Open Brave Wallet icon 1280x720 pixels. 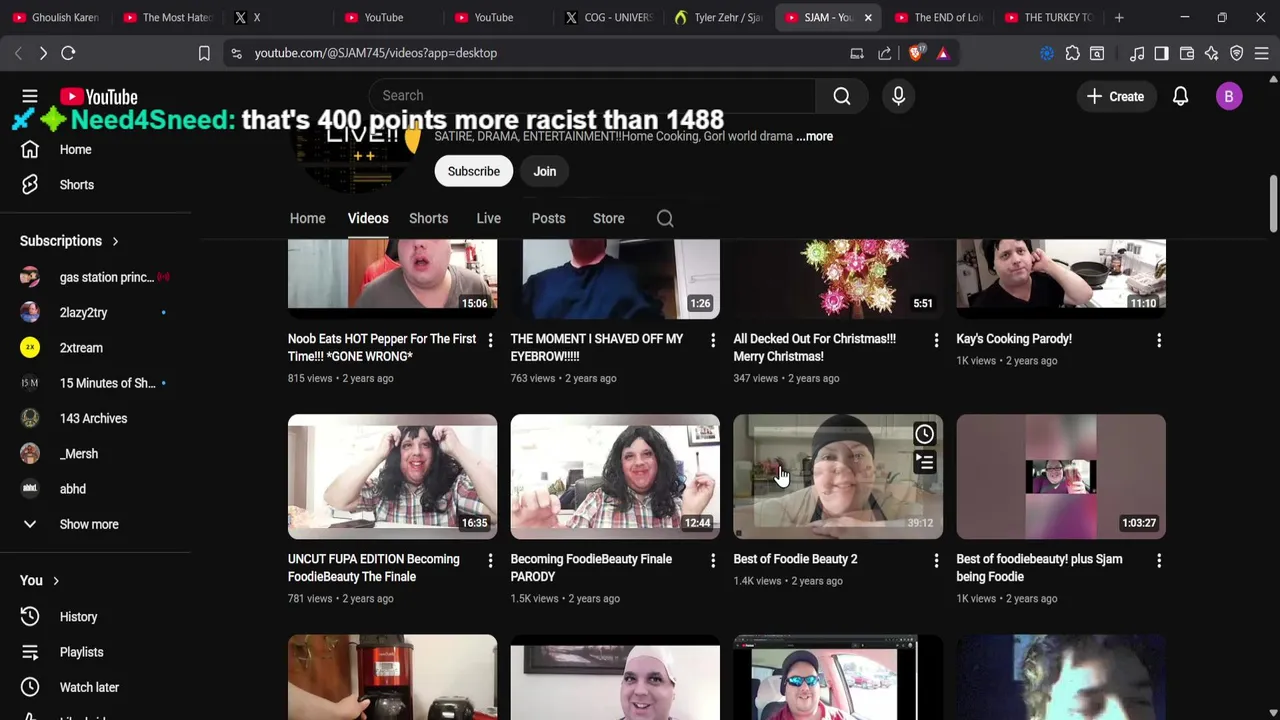pos(1187,53)
